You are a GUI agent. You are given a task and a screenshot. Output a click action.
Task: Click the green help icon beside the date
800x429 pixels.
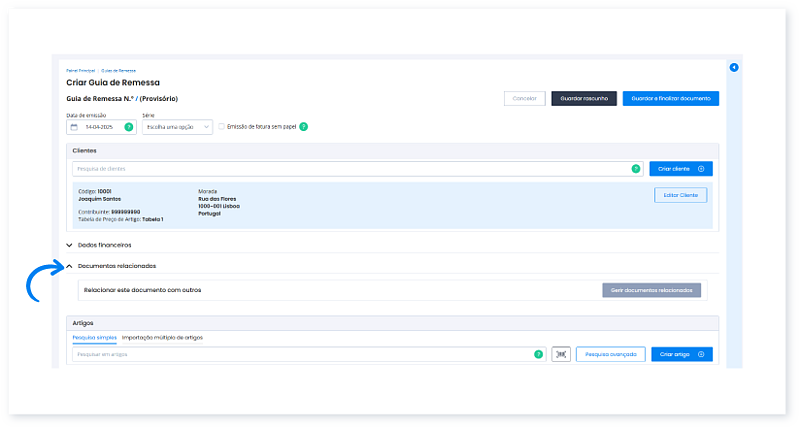click(x=128, y=127)
